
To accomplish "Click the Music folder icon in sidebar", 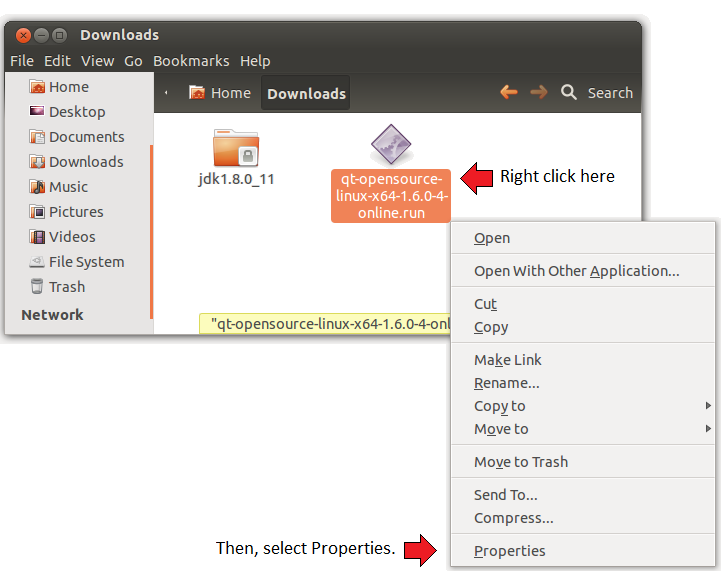I will (x=37, y=186).
